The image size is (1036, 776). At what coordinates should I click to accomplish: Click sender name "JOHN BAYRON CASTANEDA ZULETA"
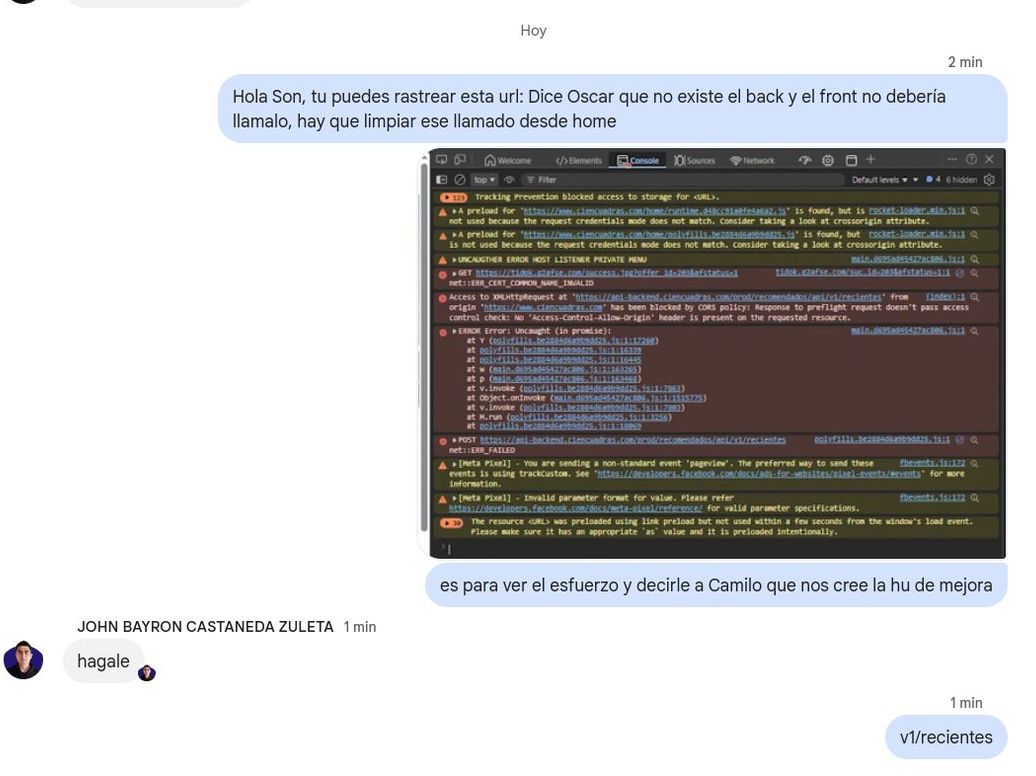coord(205,627)
